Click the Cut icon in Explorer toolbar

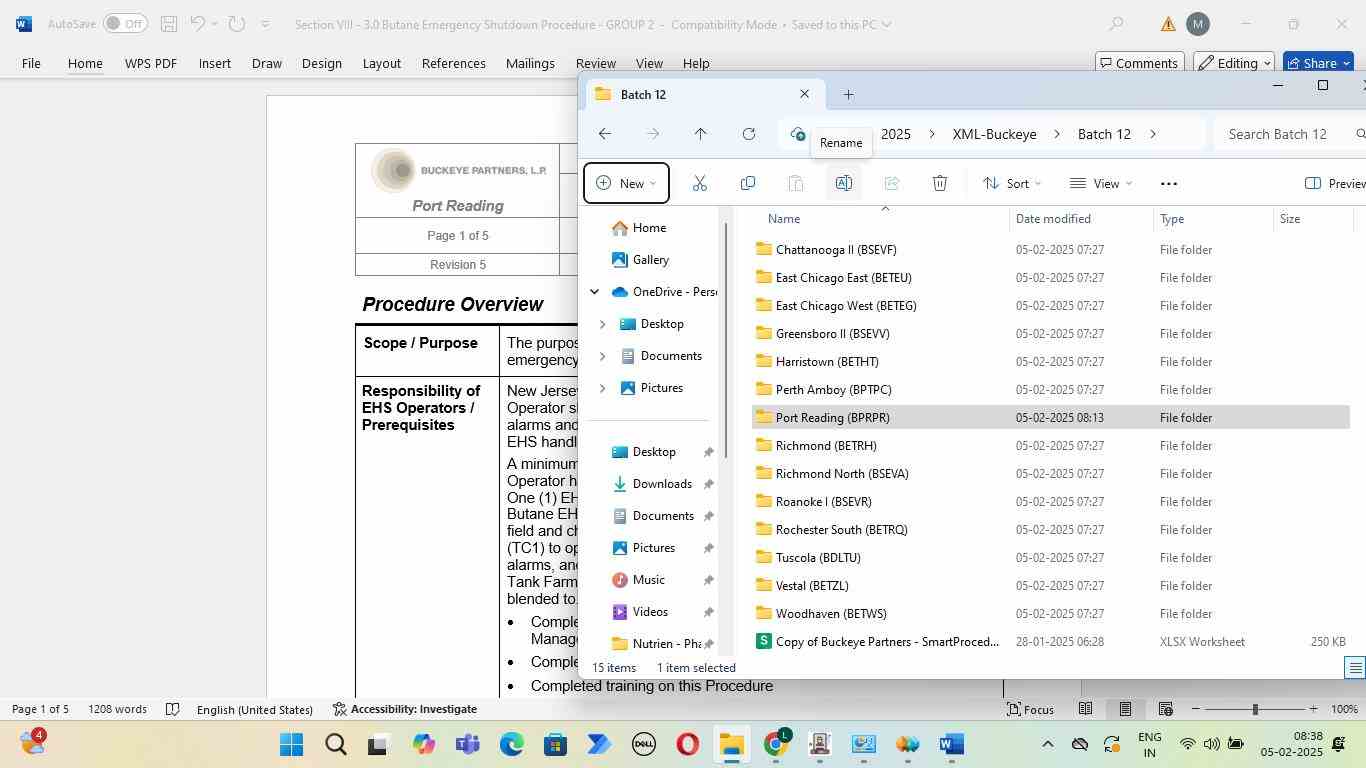click(699, 183)
